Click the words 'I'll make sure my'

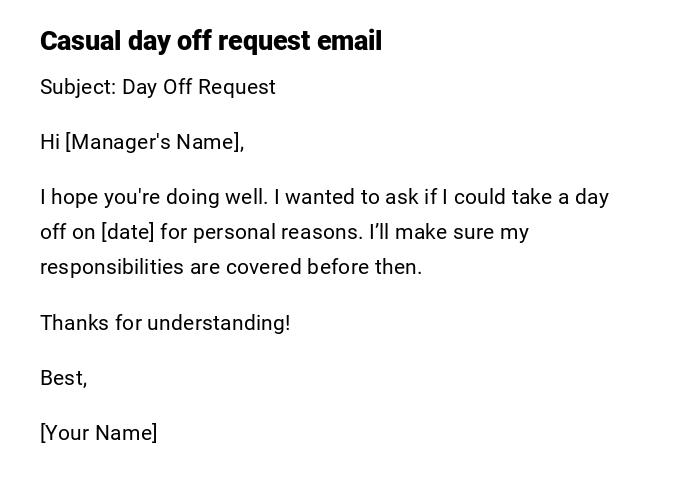pyautogui.click(x=449, y=232)
